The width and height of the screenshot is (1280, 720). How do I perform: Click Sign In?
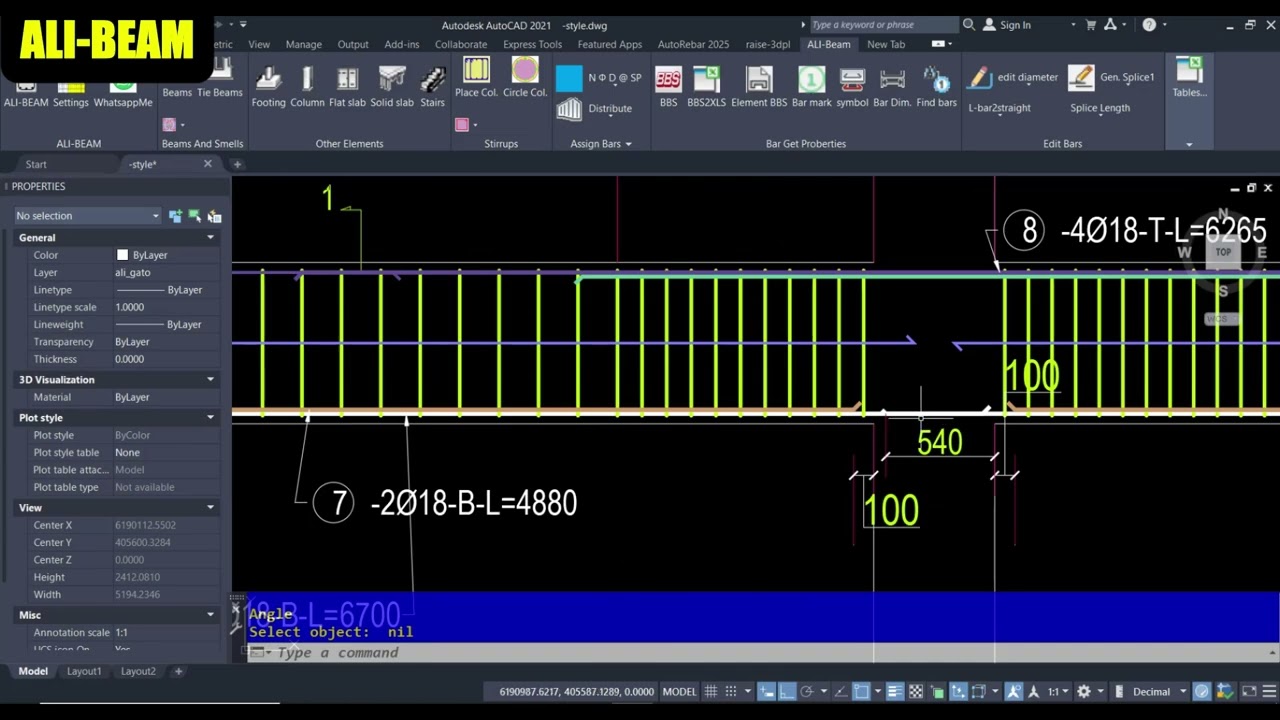point(1014,25)
